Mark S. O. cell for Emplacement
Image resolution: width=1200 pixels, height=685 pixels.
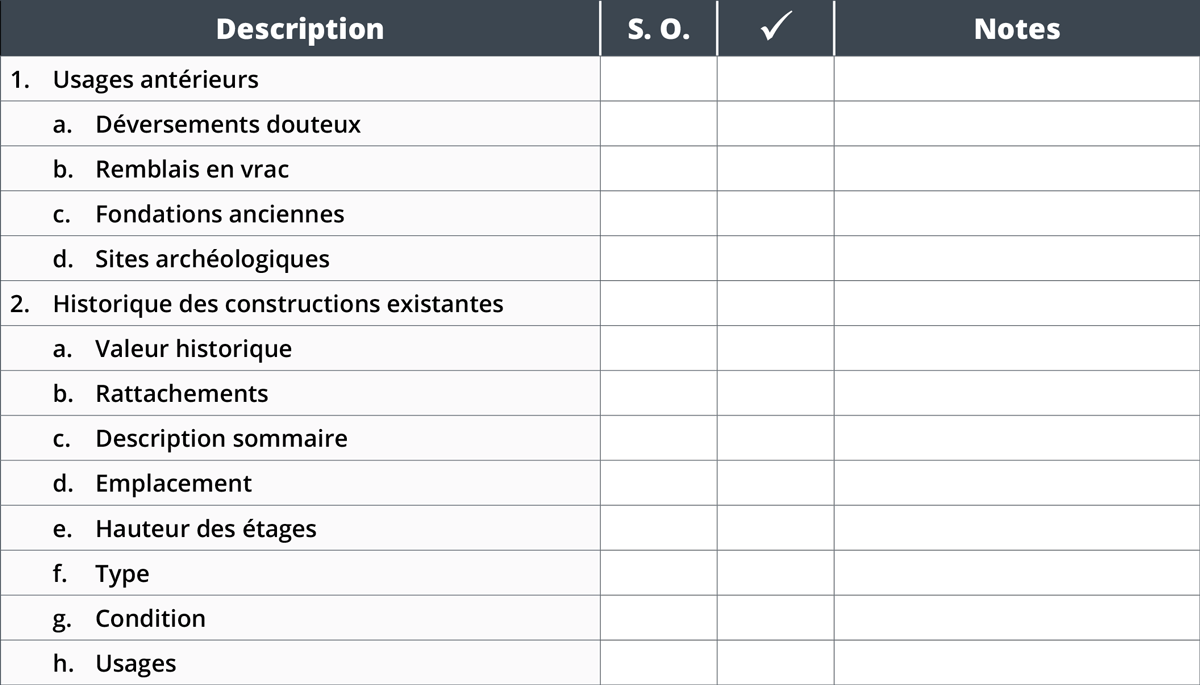click(x=658, y=483)
